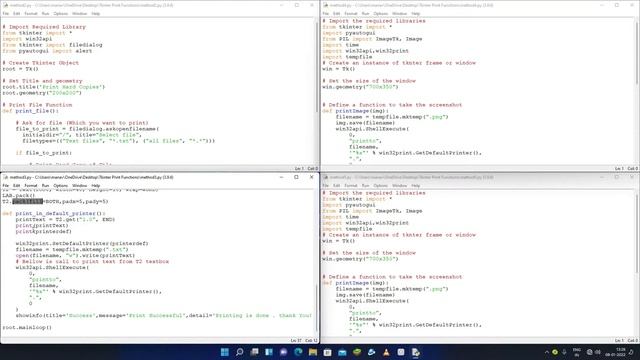Open Format menu in bottom-right IDLE window
The image size is (640, 360).
(351, 185)
